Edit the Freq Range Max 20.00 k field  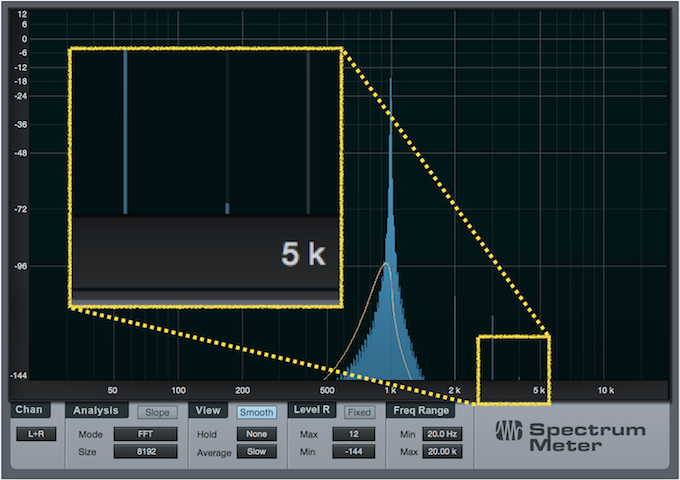click(x=442, y=451)
